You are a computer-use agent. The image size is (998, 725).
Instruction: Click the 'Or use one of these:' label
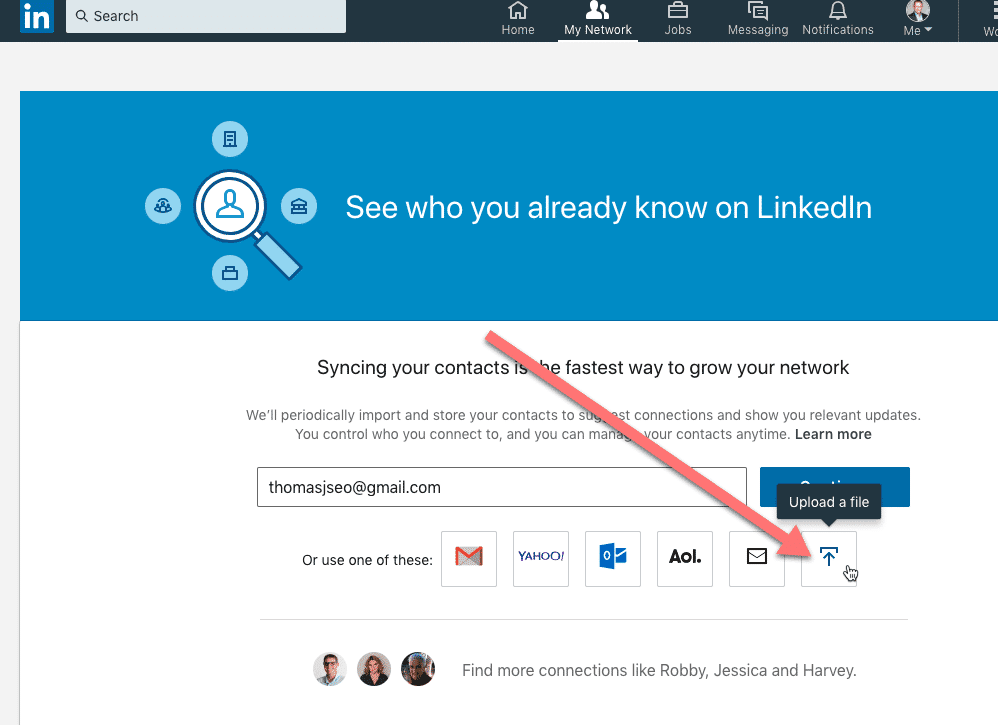tap(367, 560)
